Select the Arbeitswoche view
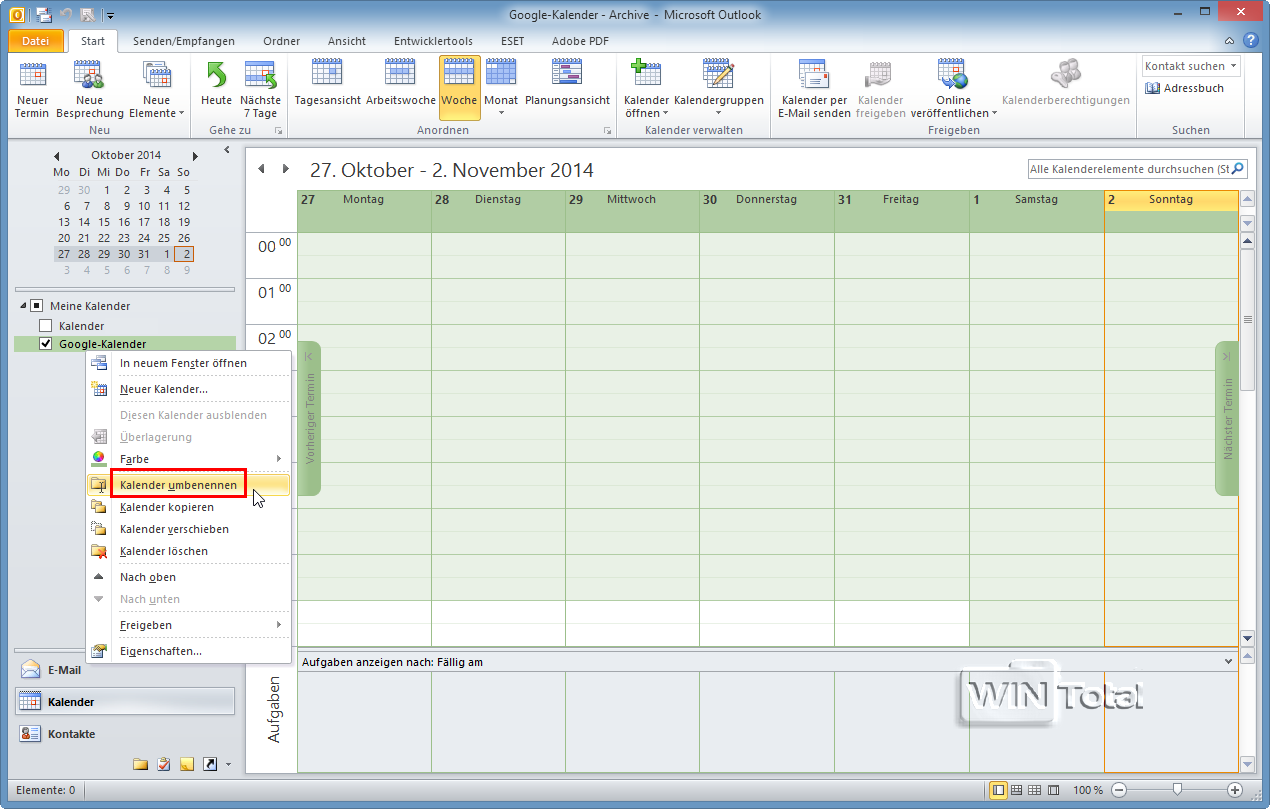The height and width of the screenshot is (809, 1270). (400, 84)
